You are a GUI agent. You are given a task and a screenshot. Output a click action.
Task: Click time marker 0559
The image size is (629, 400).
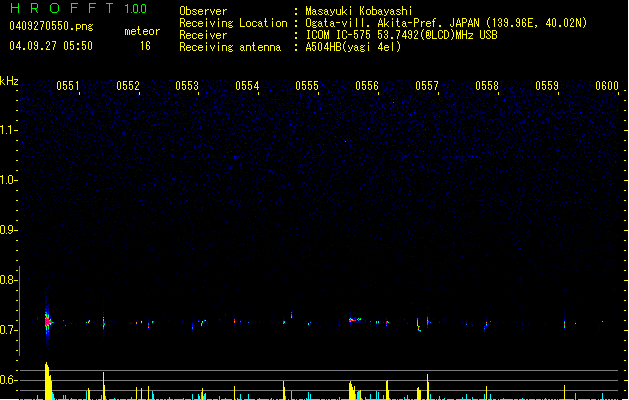tap(547, 86)
